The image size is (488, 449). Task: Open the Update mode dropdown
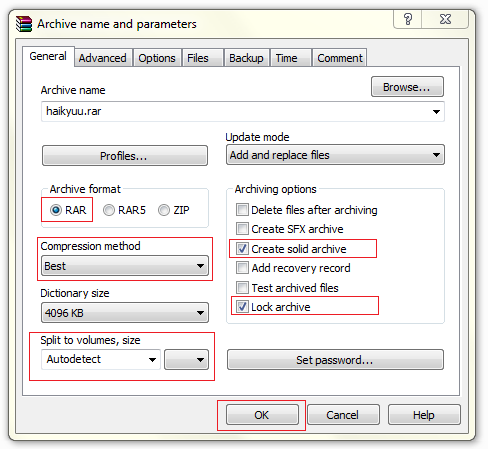pyautogui.click(x=335, y=155)
